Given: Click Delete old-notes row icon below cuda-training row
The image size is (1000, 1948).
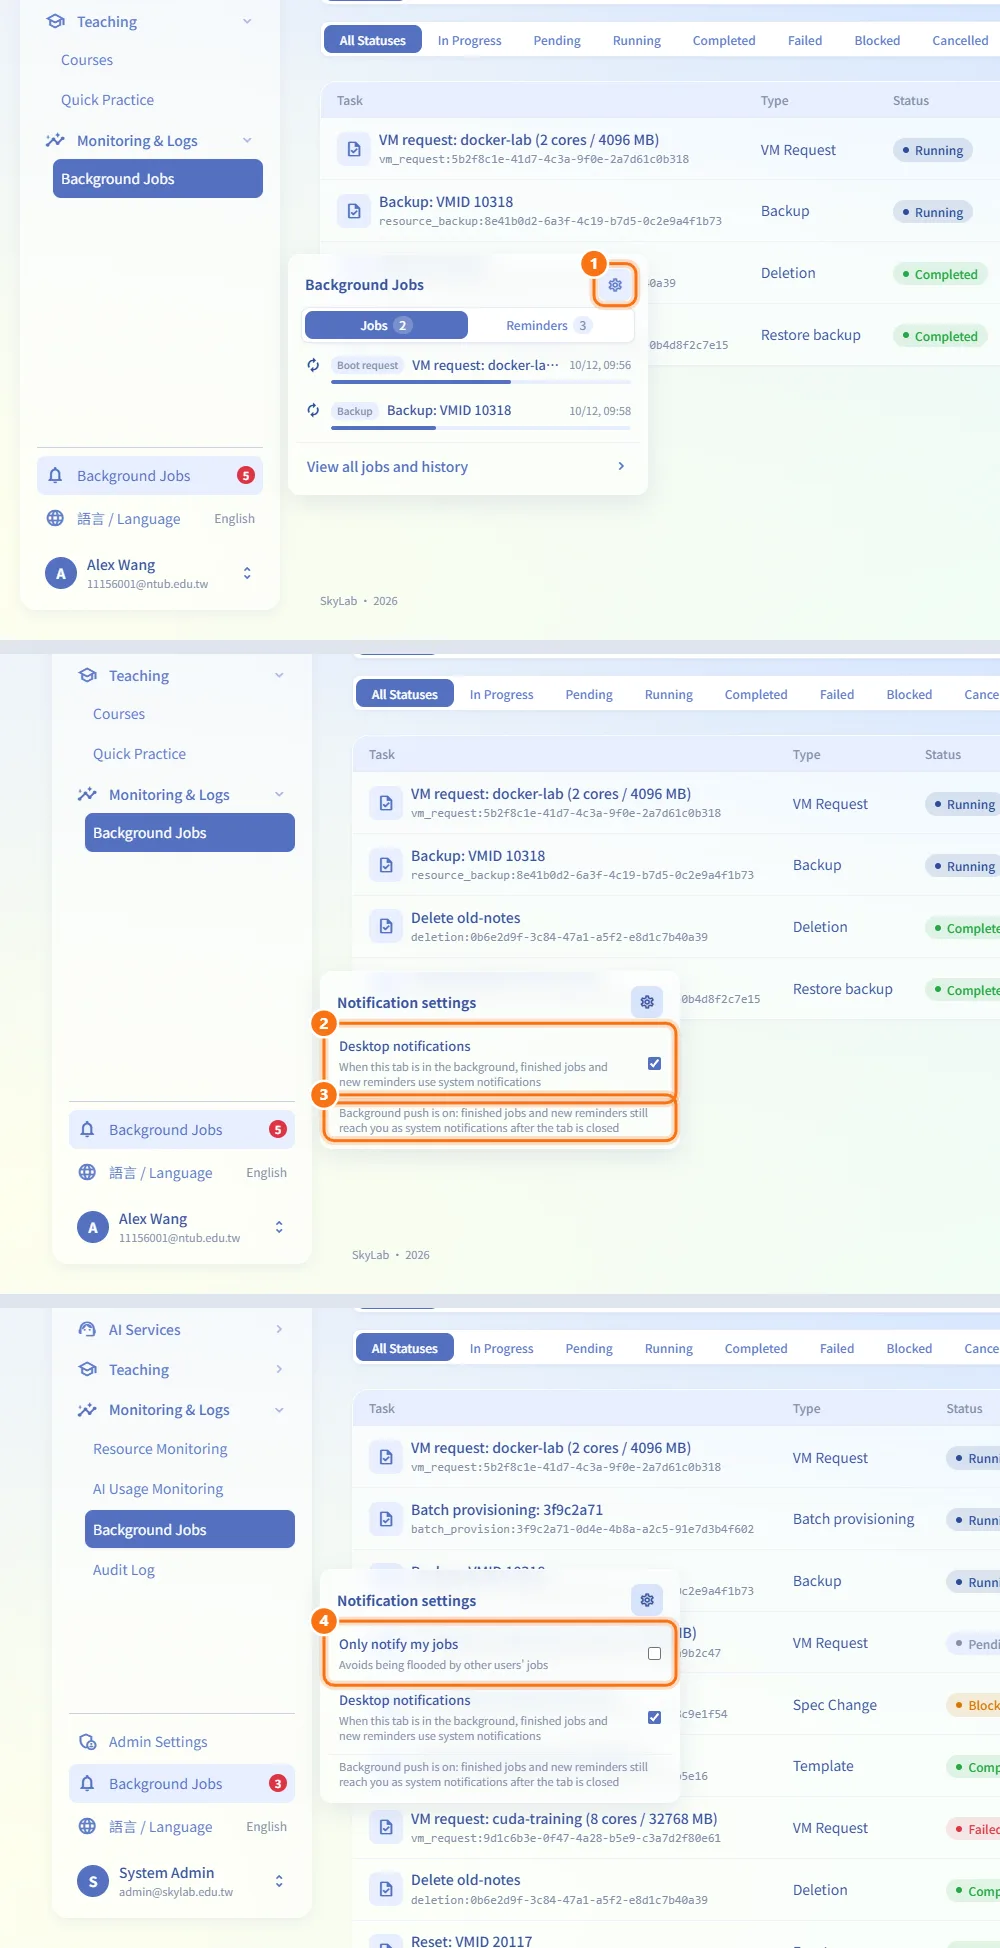Looking at the screenshot, I should (386, 1889).
